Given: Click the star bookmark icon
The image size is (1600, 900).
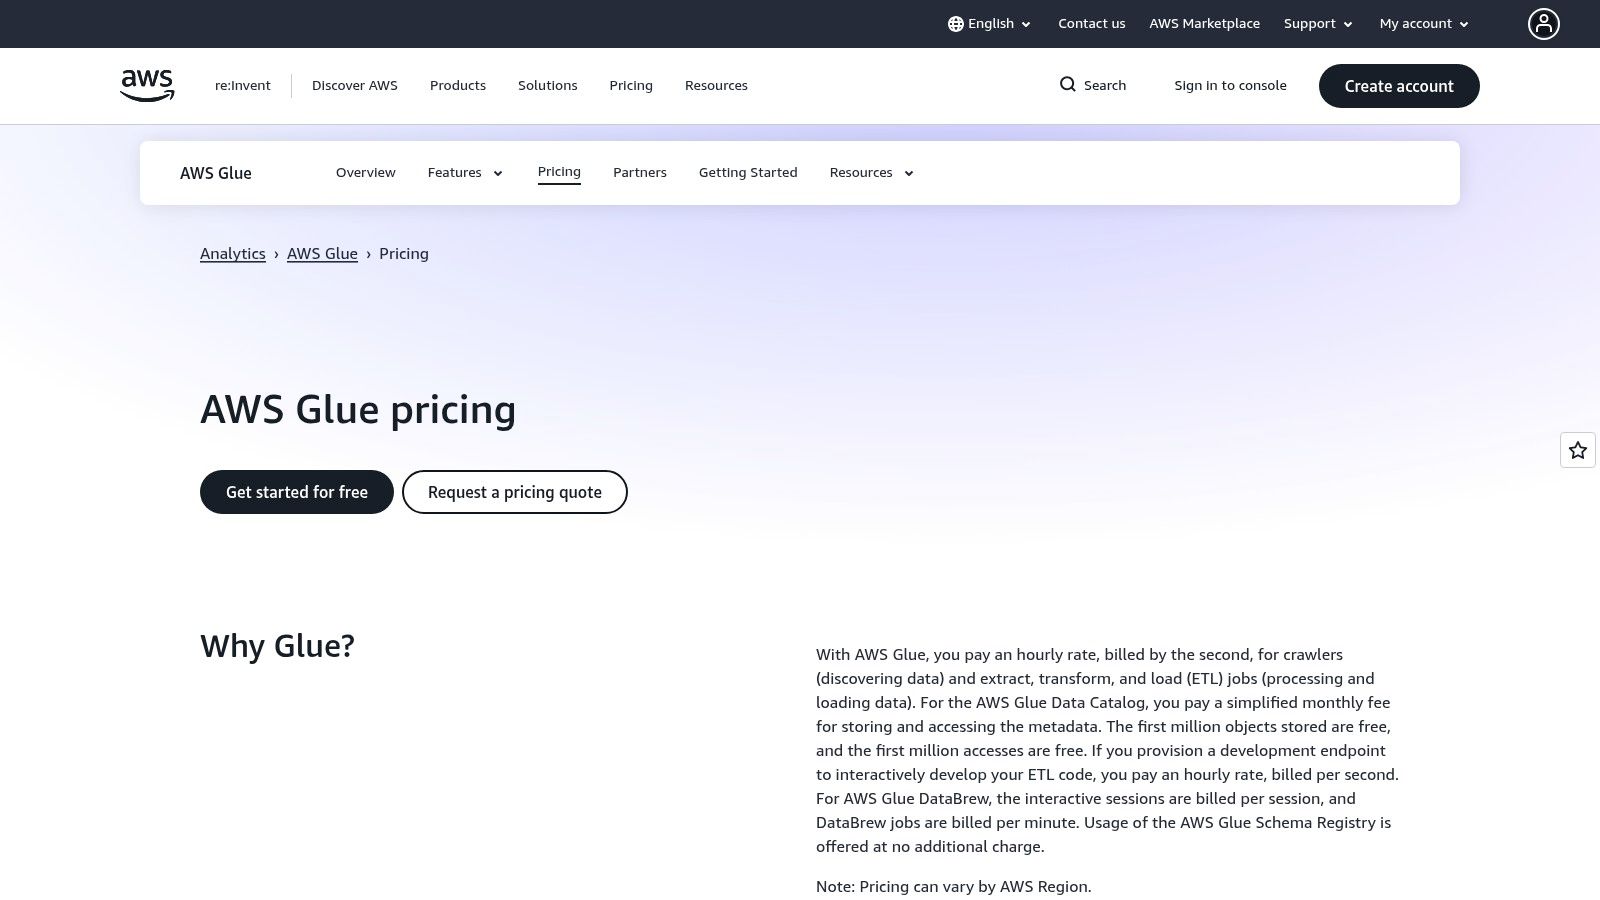Looking at the screenshot, I should (x=1578, y=450).
